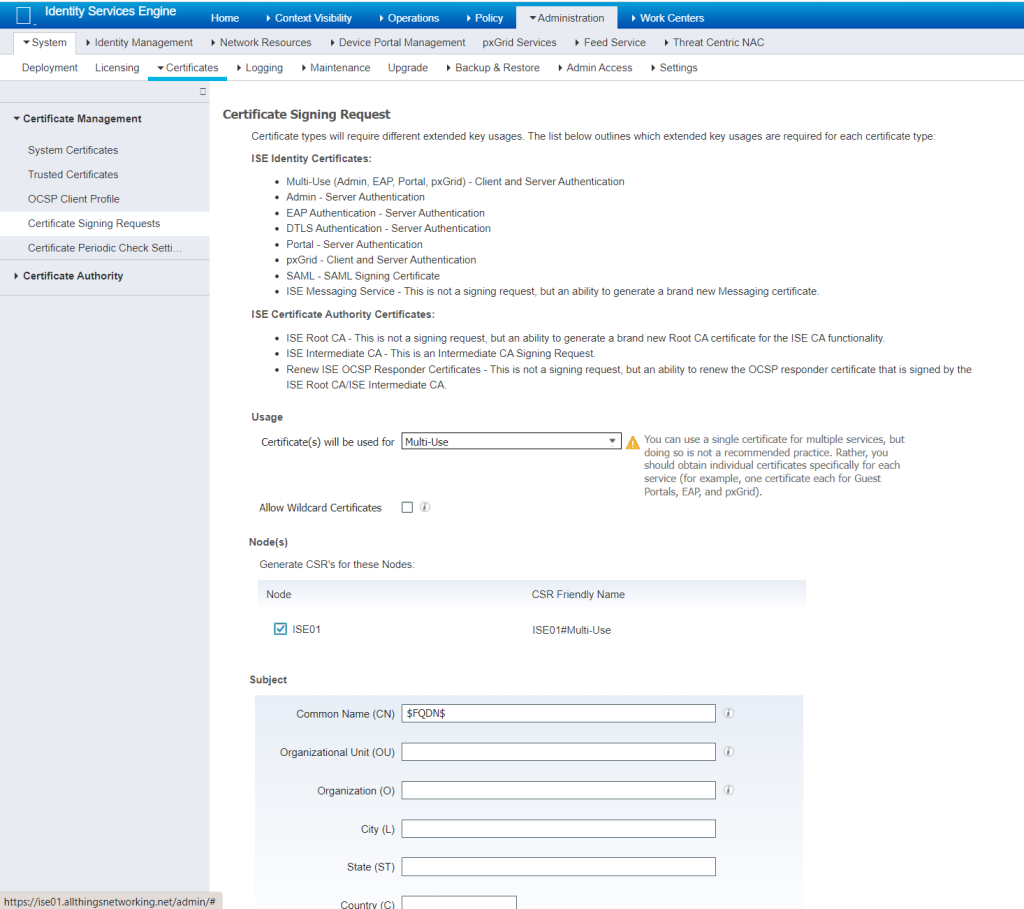The image size is (1024, 909).
Task: Open the Admin Access tab menu
Action: [x=595, y=68]
